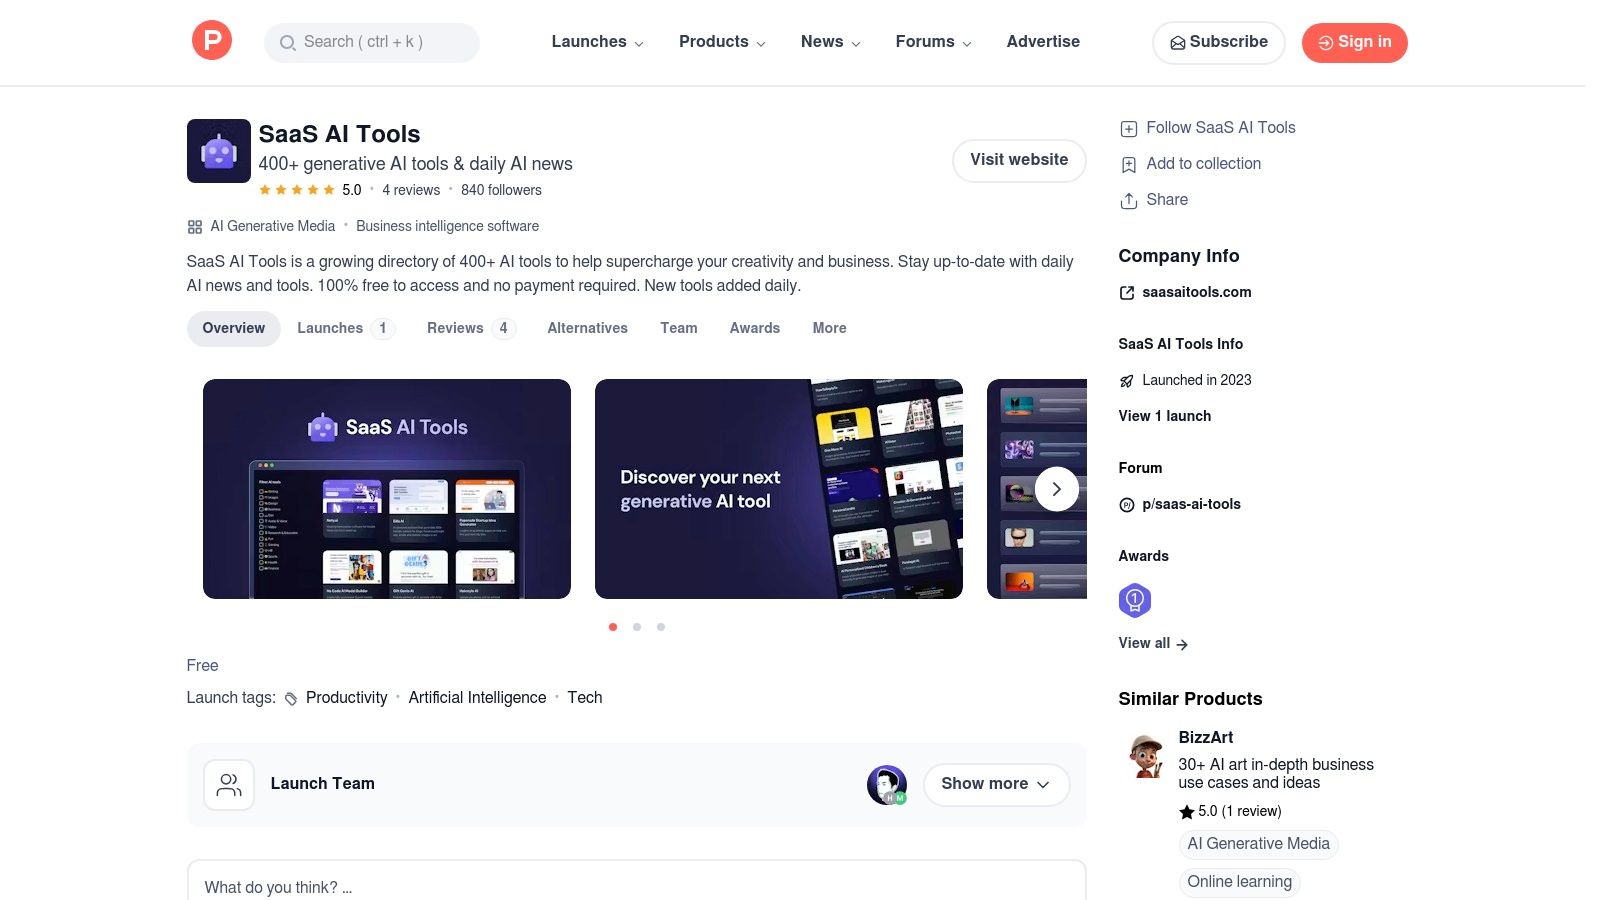
Task: Click the Follow SaaS AI Tools plus icon
Action: (1128, 129)
